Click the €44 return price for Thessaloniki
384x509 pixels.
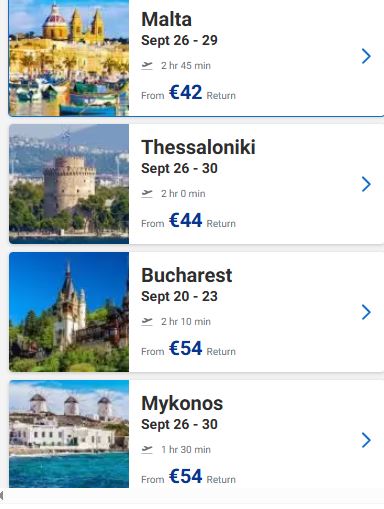point(188,220)
